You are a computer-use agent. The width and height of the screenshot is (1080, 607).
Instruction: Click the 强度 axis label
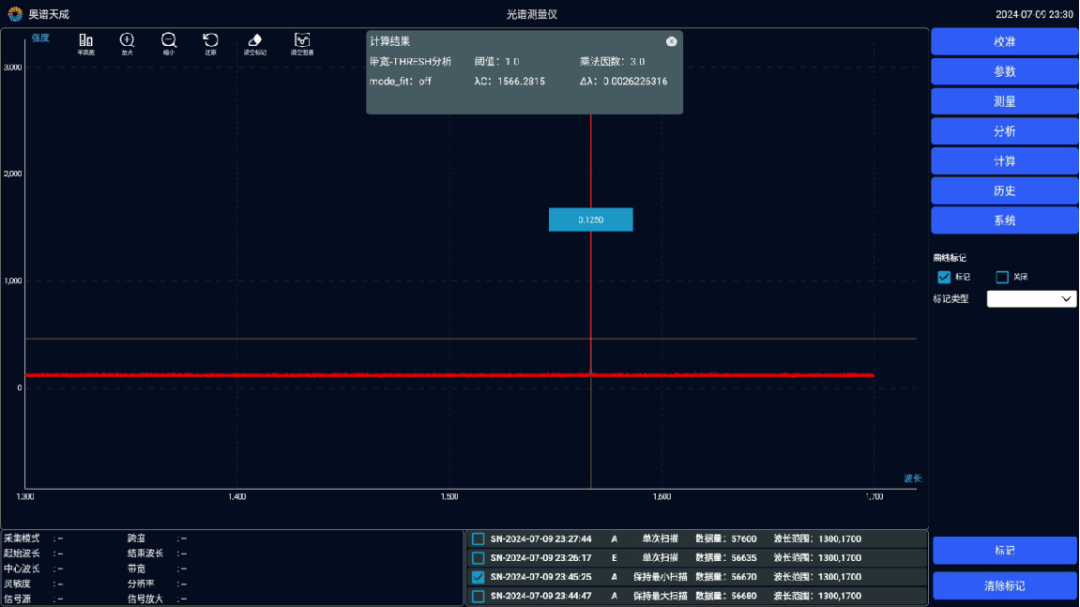click(41, 38)
